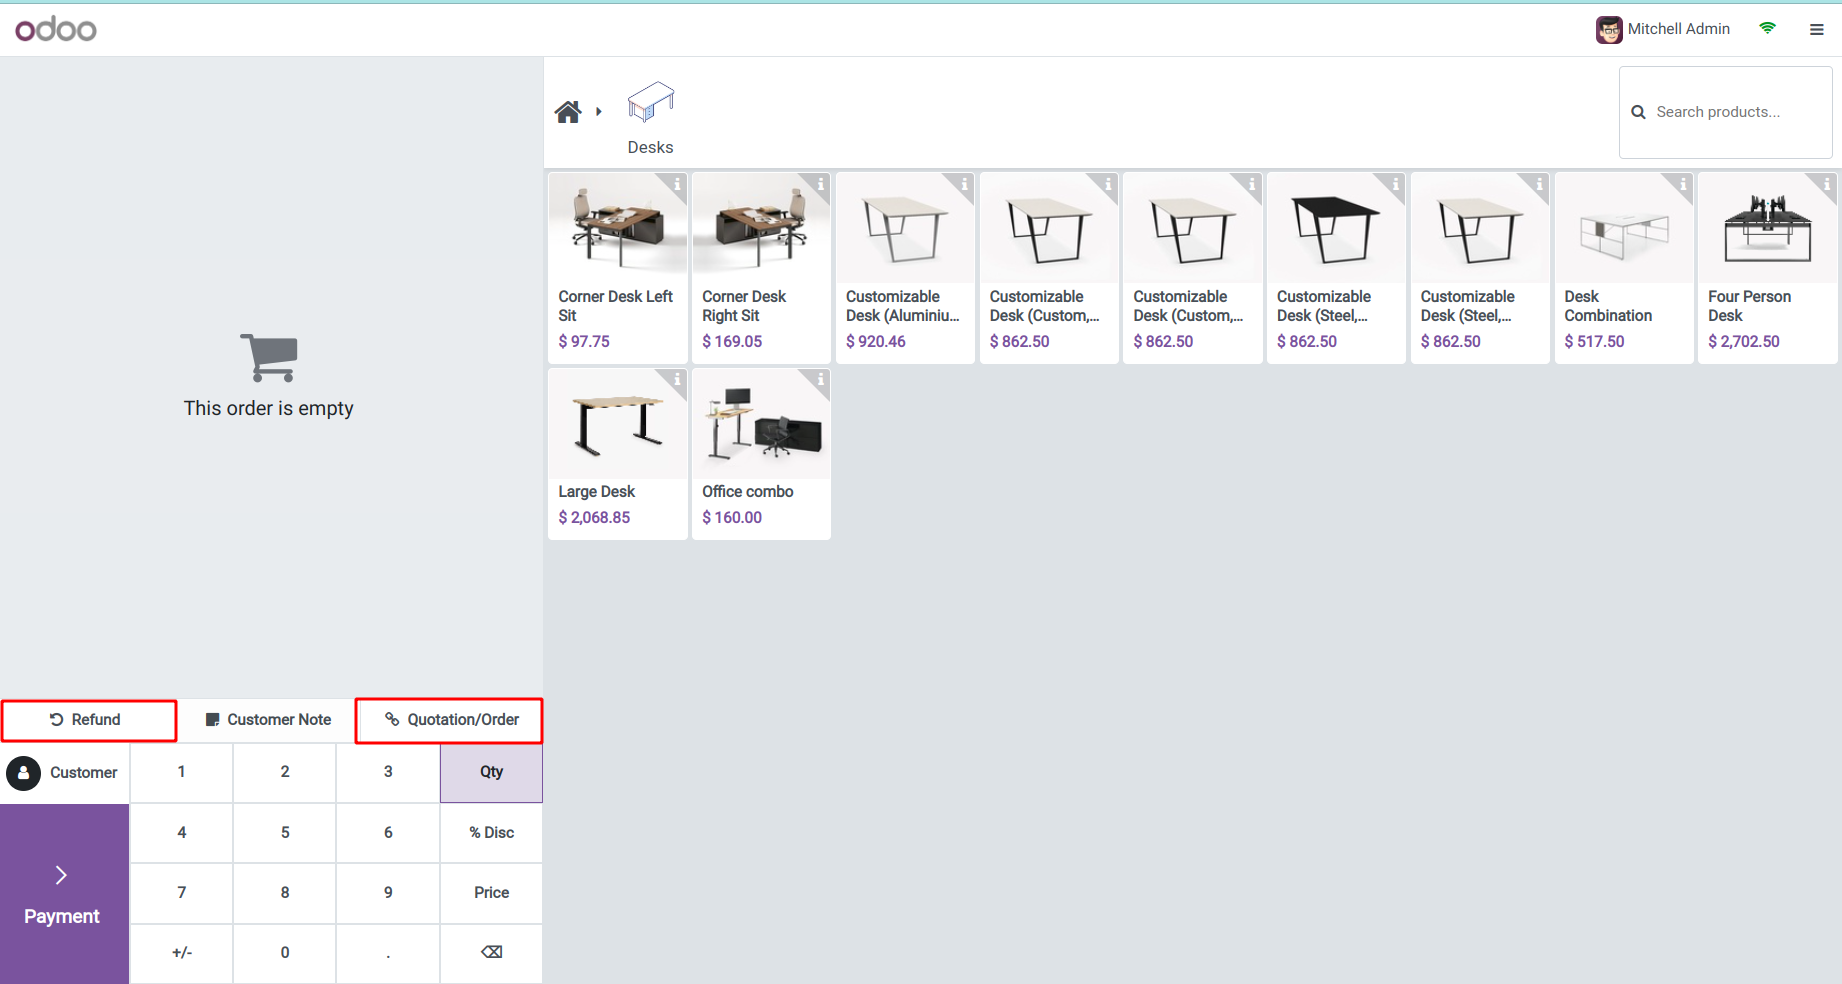Proceed to Payment
The image size is (1842, 984).
[x=63, y=894]
